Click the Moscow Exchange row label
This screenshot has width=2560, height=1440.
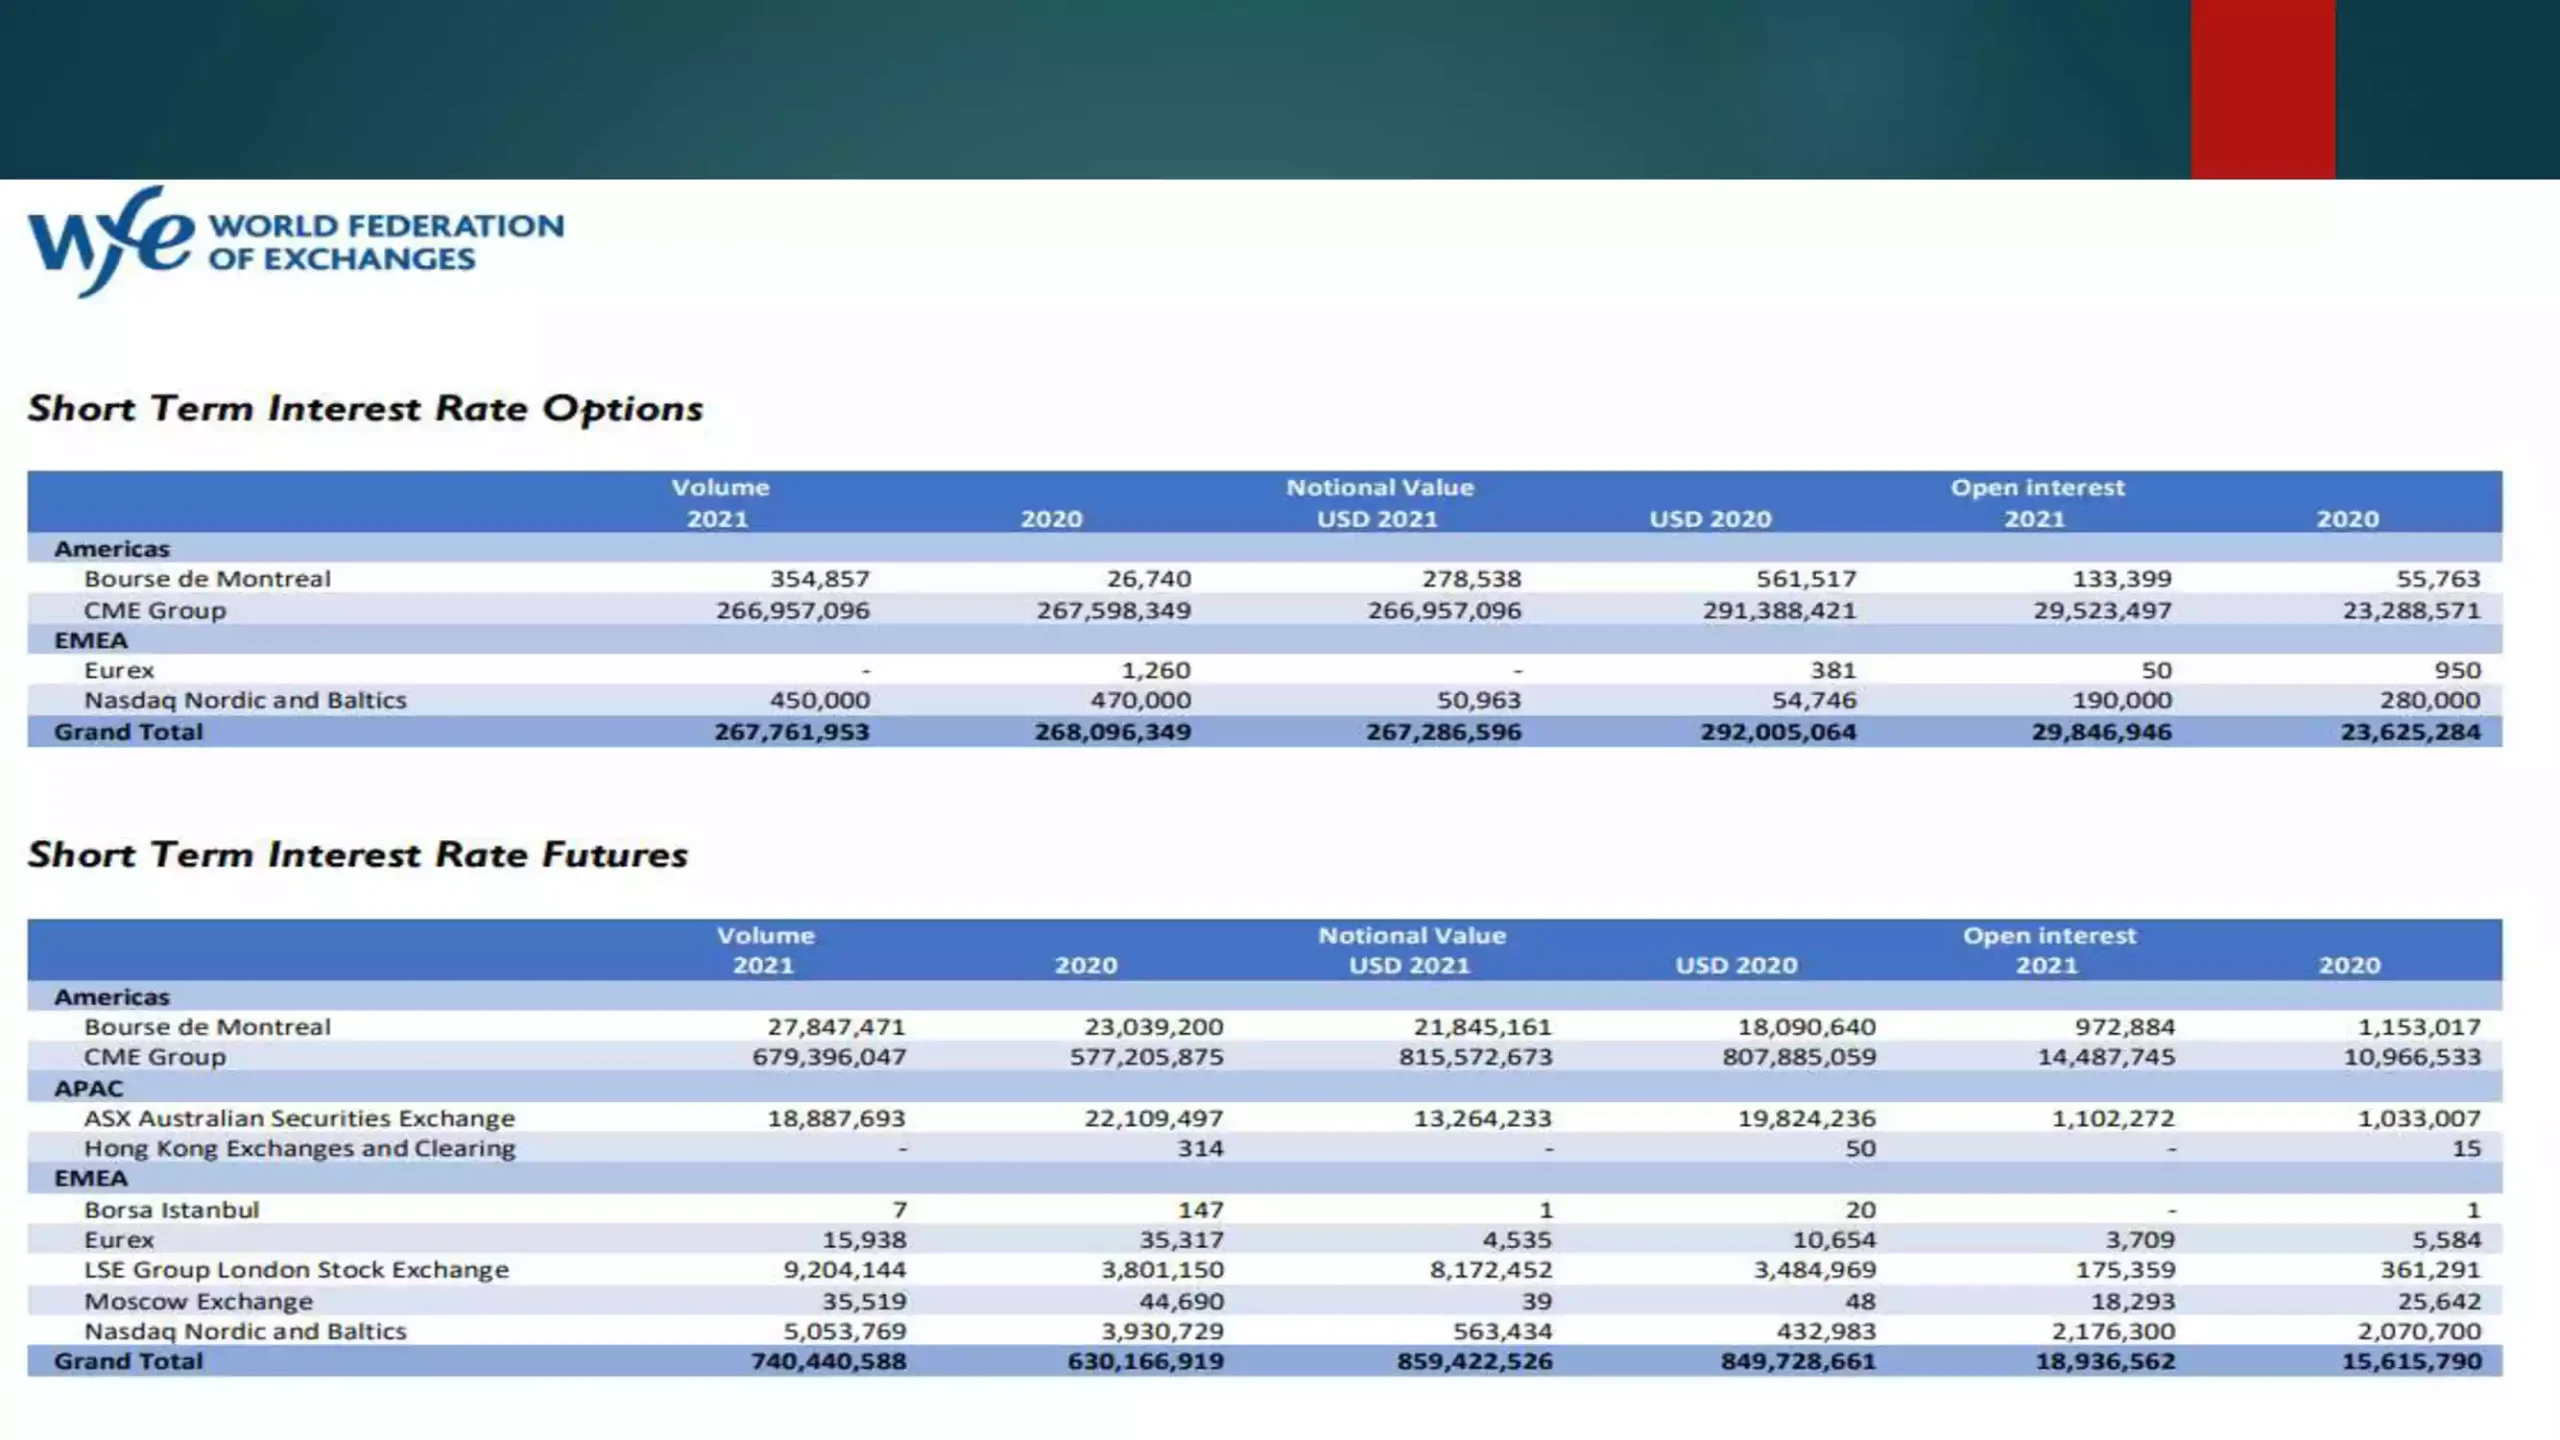(198, 1302)
